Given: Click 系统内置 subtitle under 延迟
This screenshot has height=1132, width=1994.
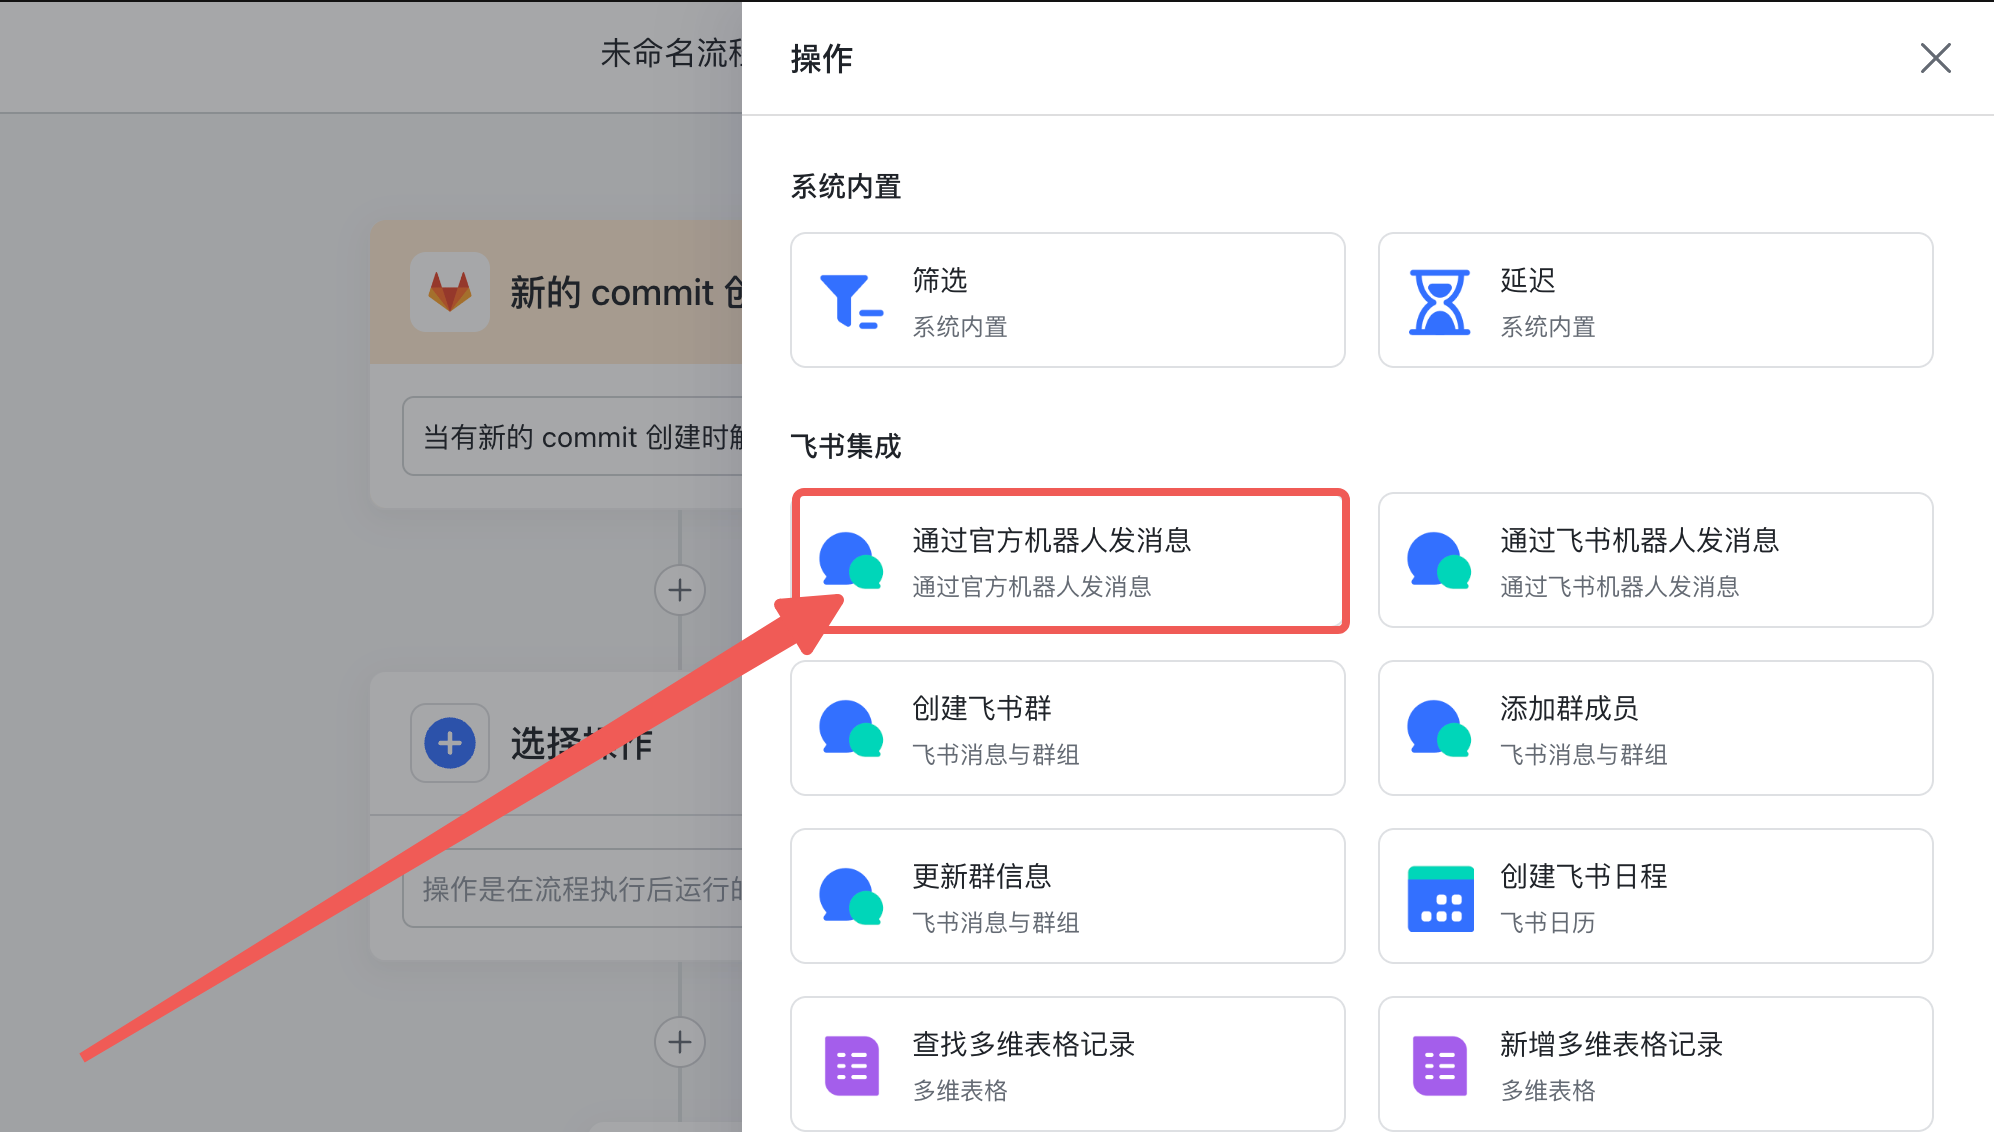Looking at the screenshot, I should [x=1548, y=326].
